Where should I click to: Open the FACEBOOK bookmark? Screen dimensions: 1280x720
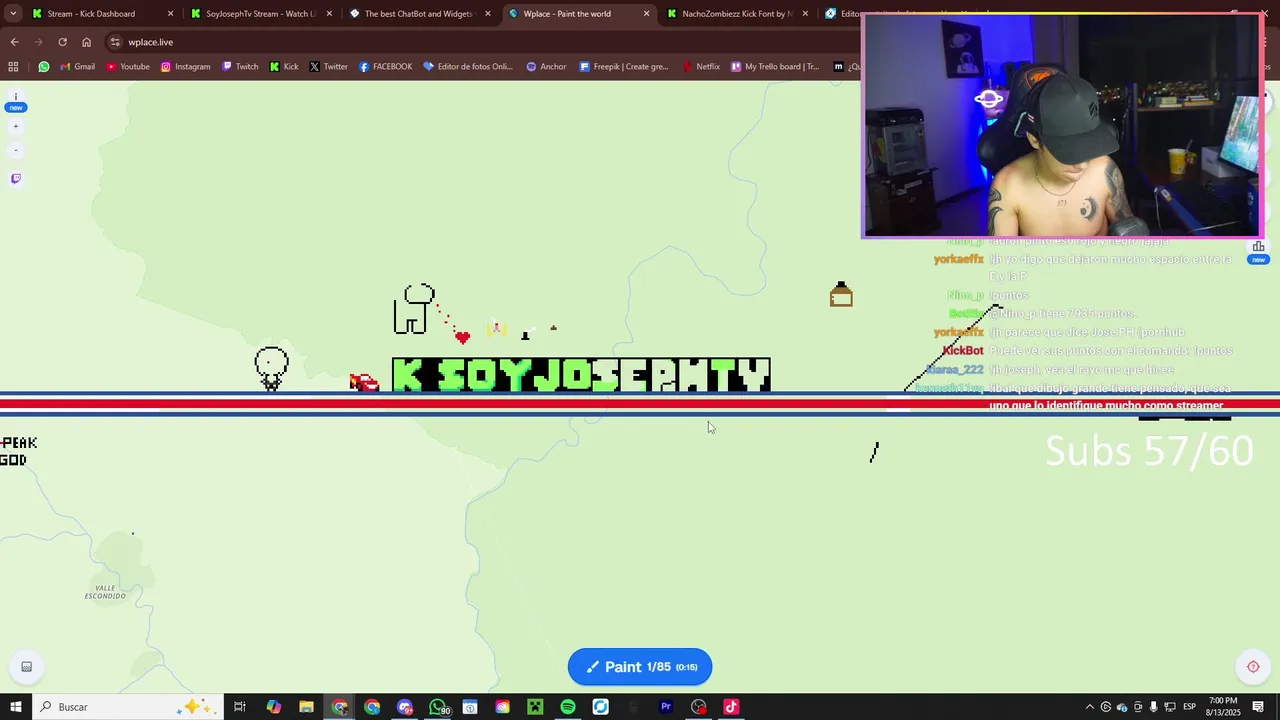point(385,67)
